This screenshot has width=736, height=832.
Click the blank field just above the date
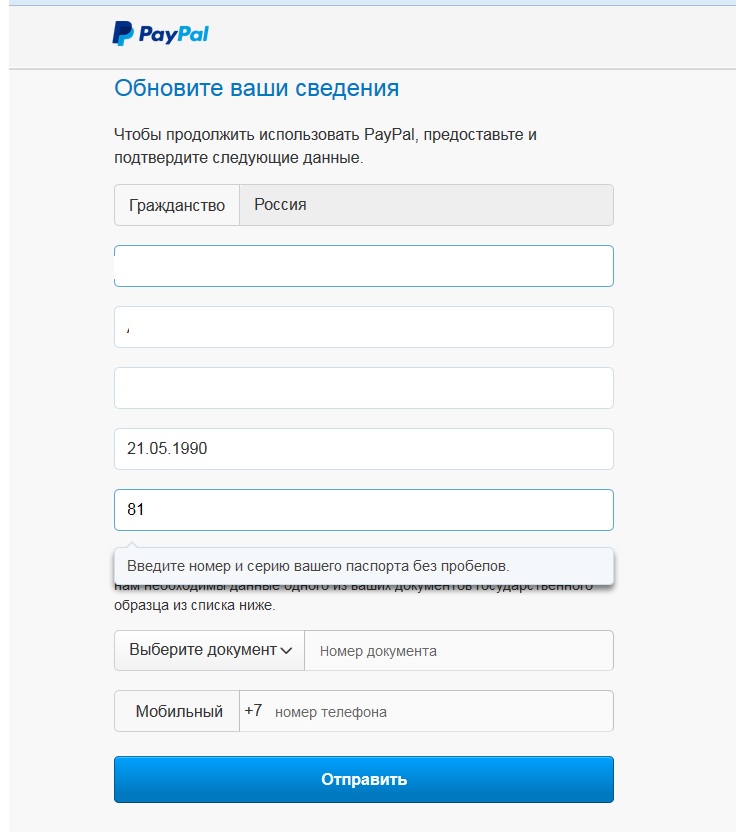(363, 388)
